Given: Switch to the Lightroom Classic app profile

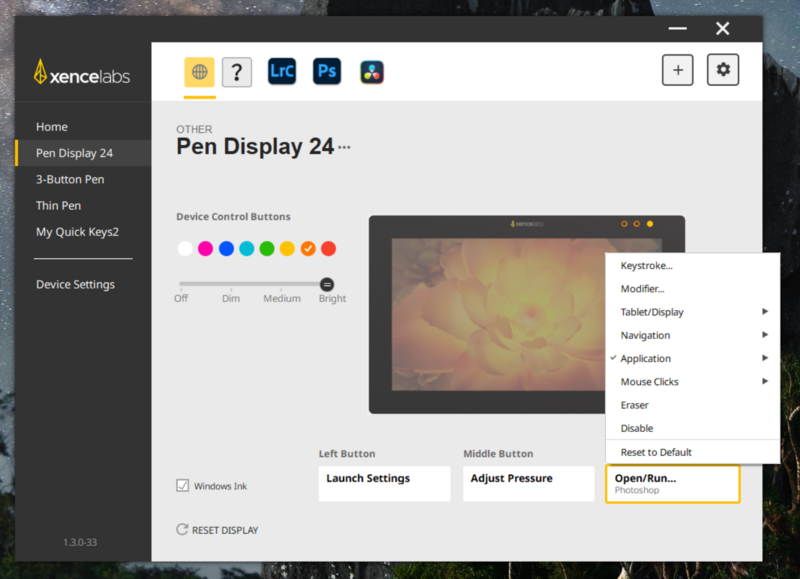Looking at the screenshot, I should tap(282, 71).
